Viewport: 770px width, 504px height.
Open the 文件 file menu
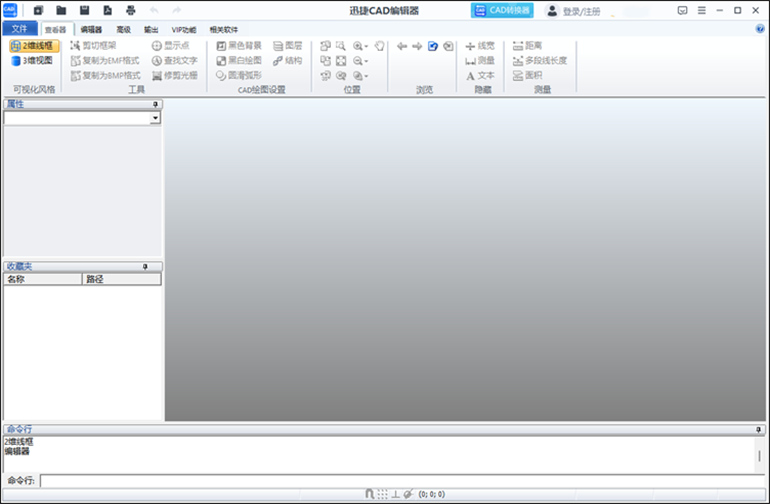[20, 28]
